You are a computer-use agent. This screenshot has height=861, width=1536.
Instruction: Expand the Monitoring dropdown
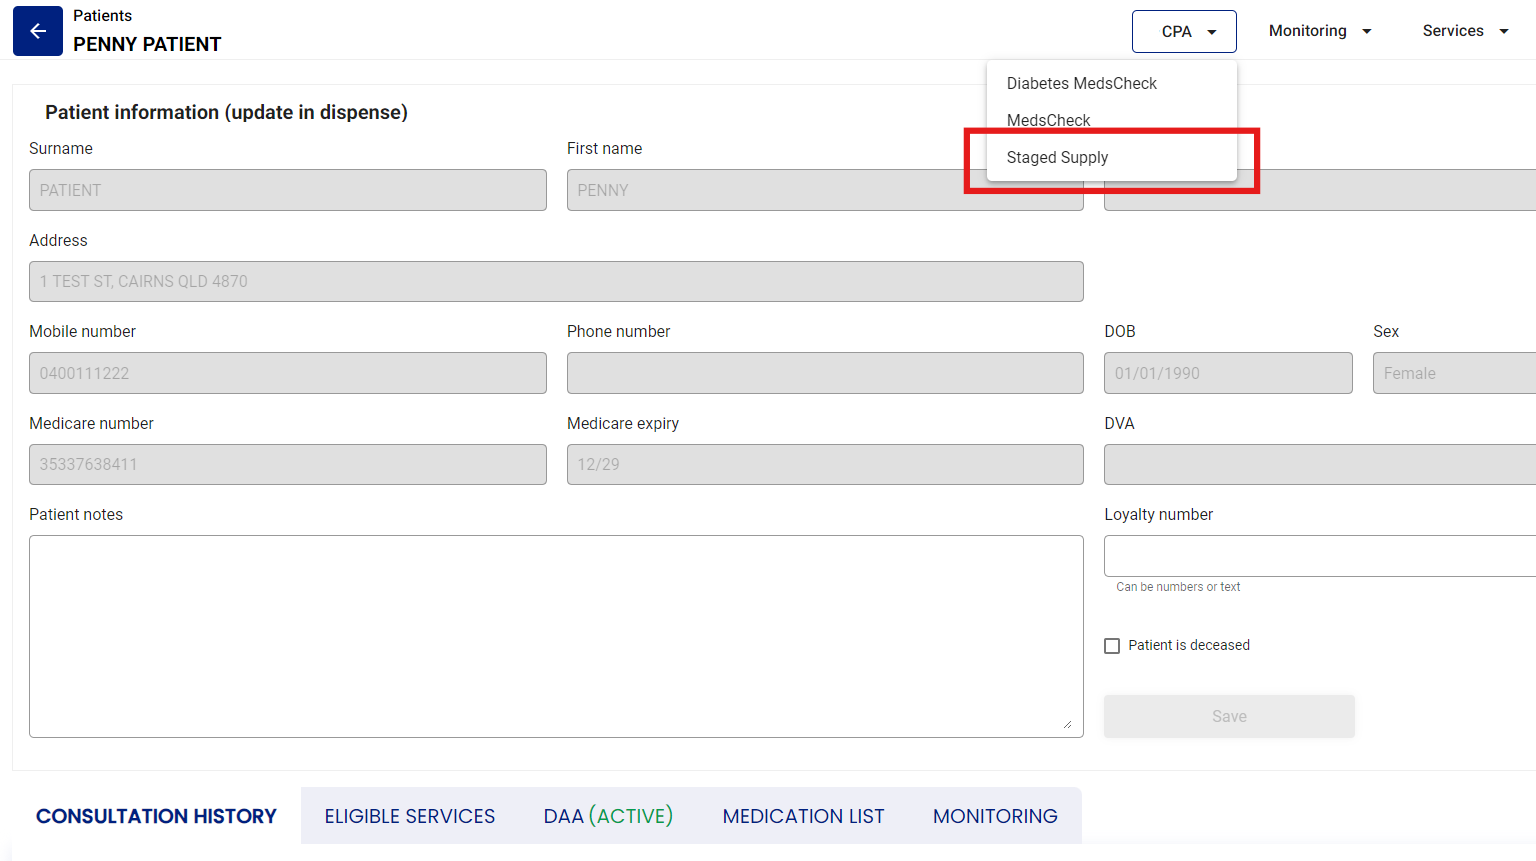[x=1319, y=31]
